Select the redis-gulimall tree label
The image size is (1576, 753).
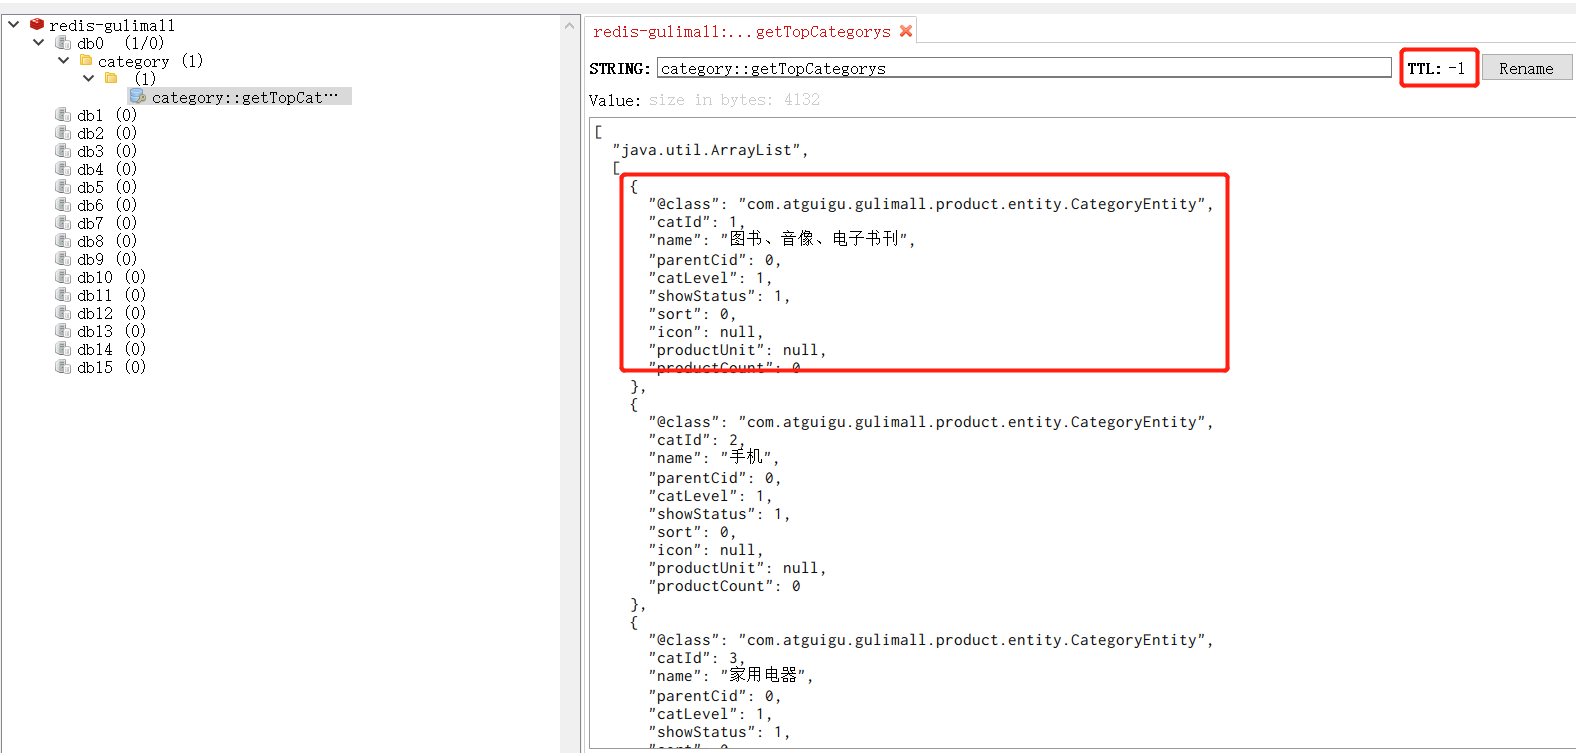point(112,25)
